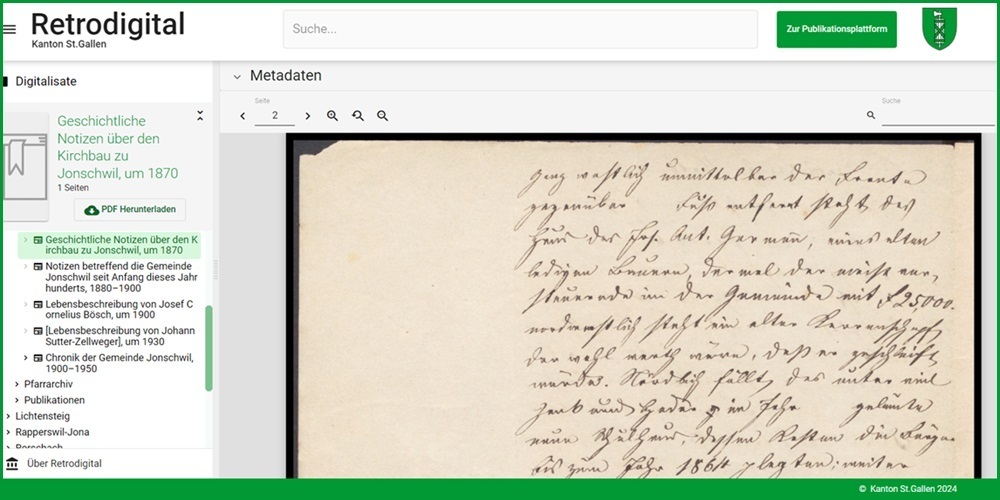Expand the Lichtensteig tree node
Image resolution: width=1000 pixels, height=500 pixels.
click(8, 416)
